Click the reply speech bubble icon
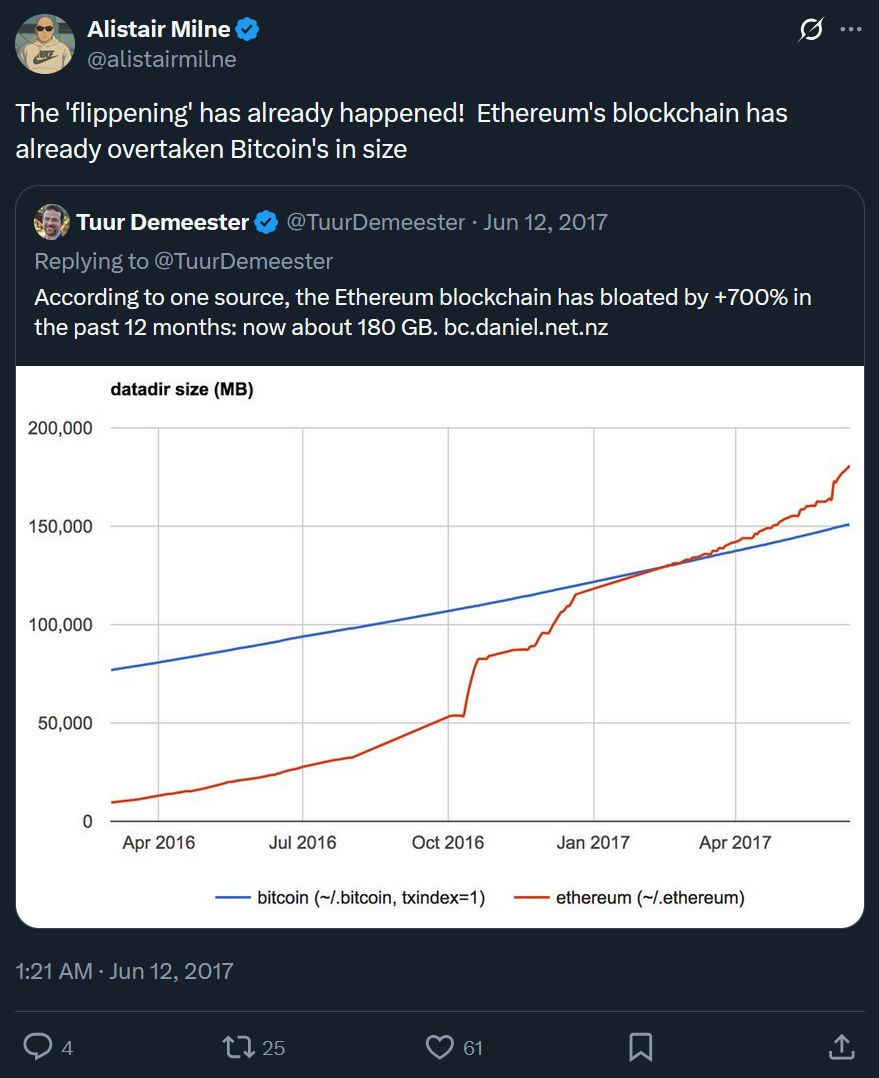Screen dimensions: 879x1078 37,1046
